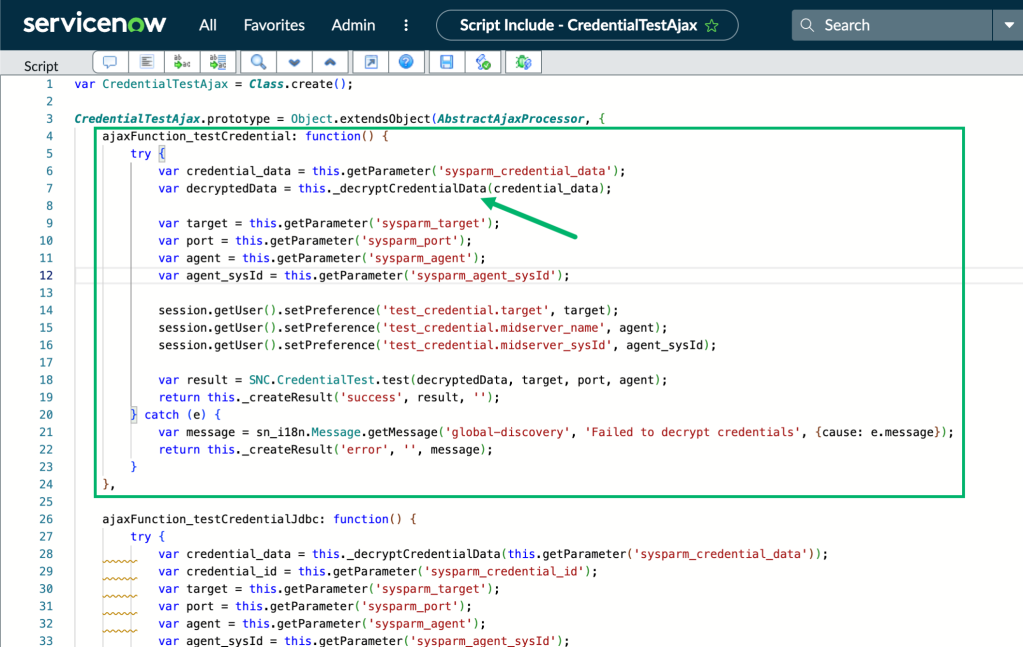Open the Admin menu
Screen dimensions: 1023x647
tap(353, 25)
